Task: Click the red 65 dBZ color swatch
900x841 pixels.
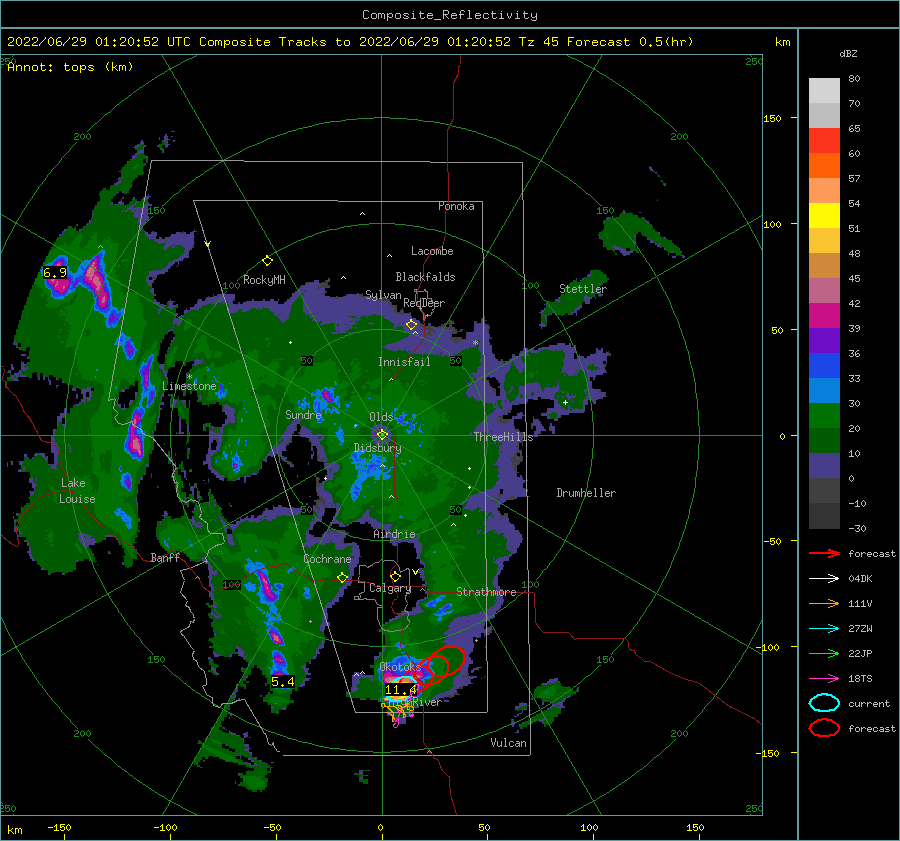Action: tap(824, 141)
